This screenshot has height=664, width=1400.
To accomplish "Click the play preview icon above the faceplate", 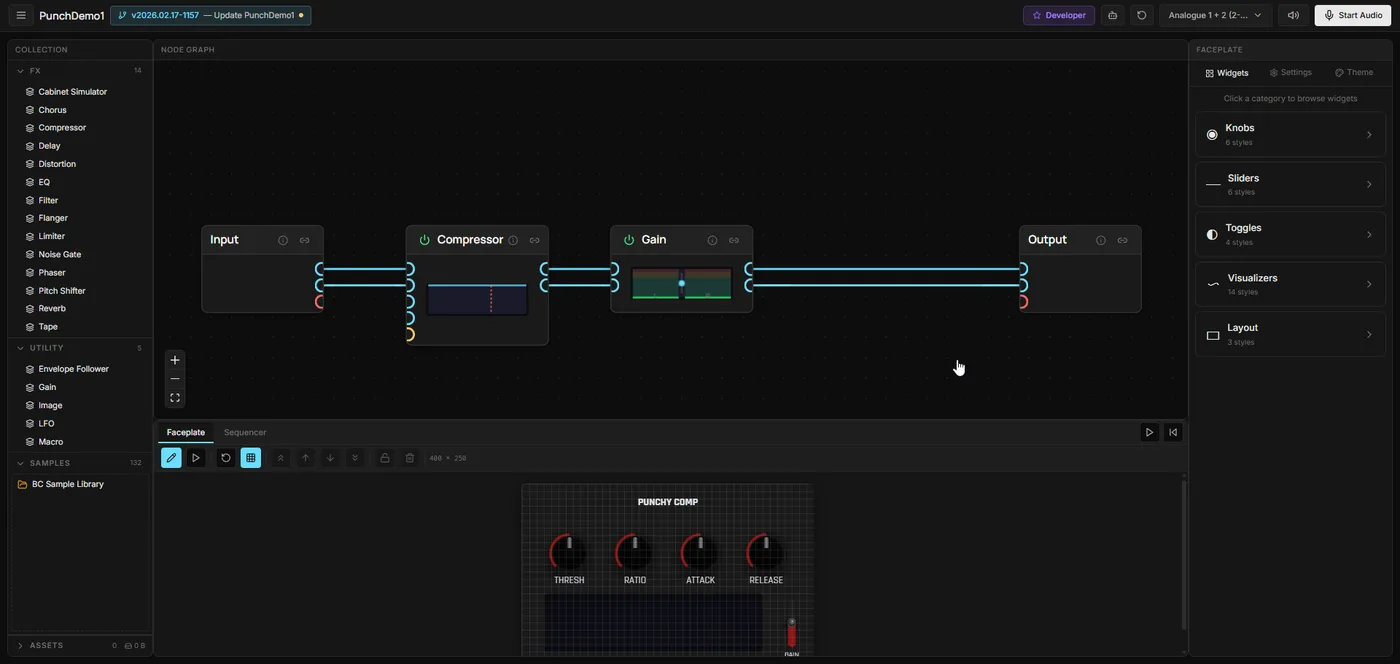I will coord(1146,430).
